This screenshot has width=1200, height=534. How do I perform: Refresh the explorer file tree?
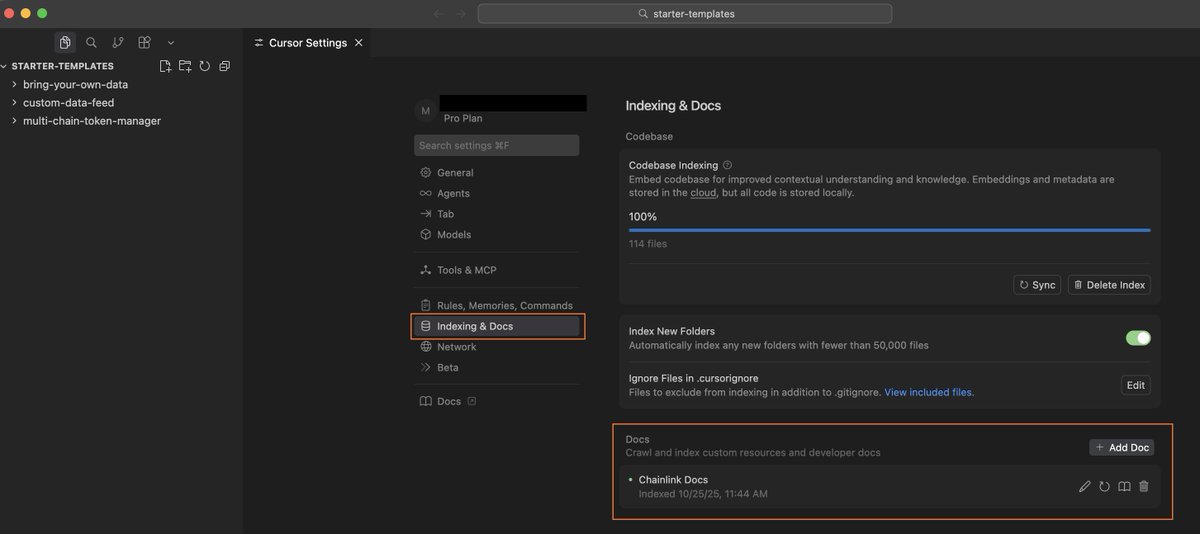point(204,66)
